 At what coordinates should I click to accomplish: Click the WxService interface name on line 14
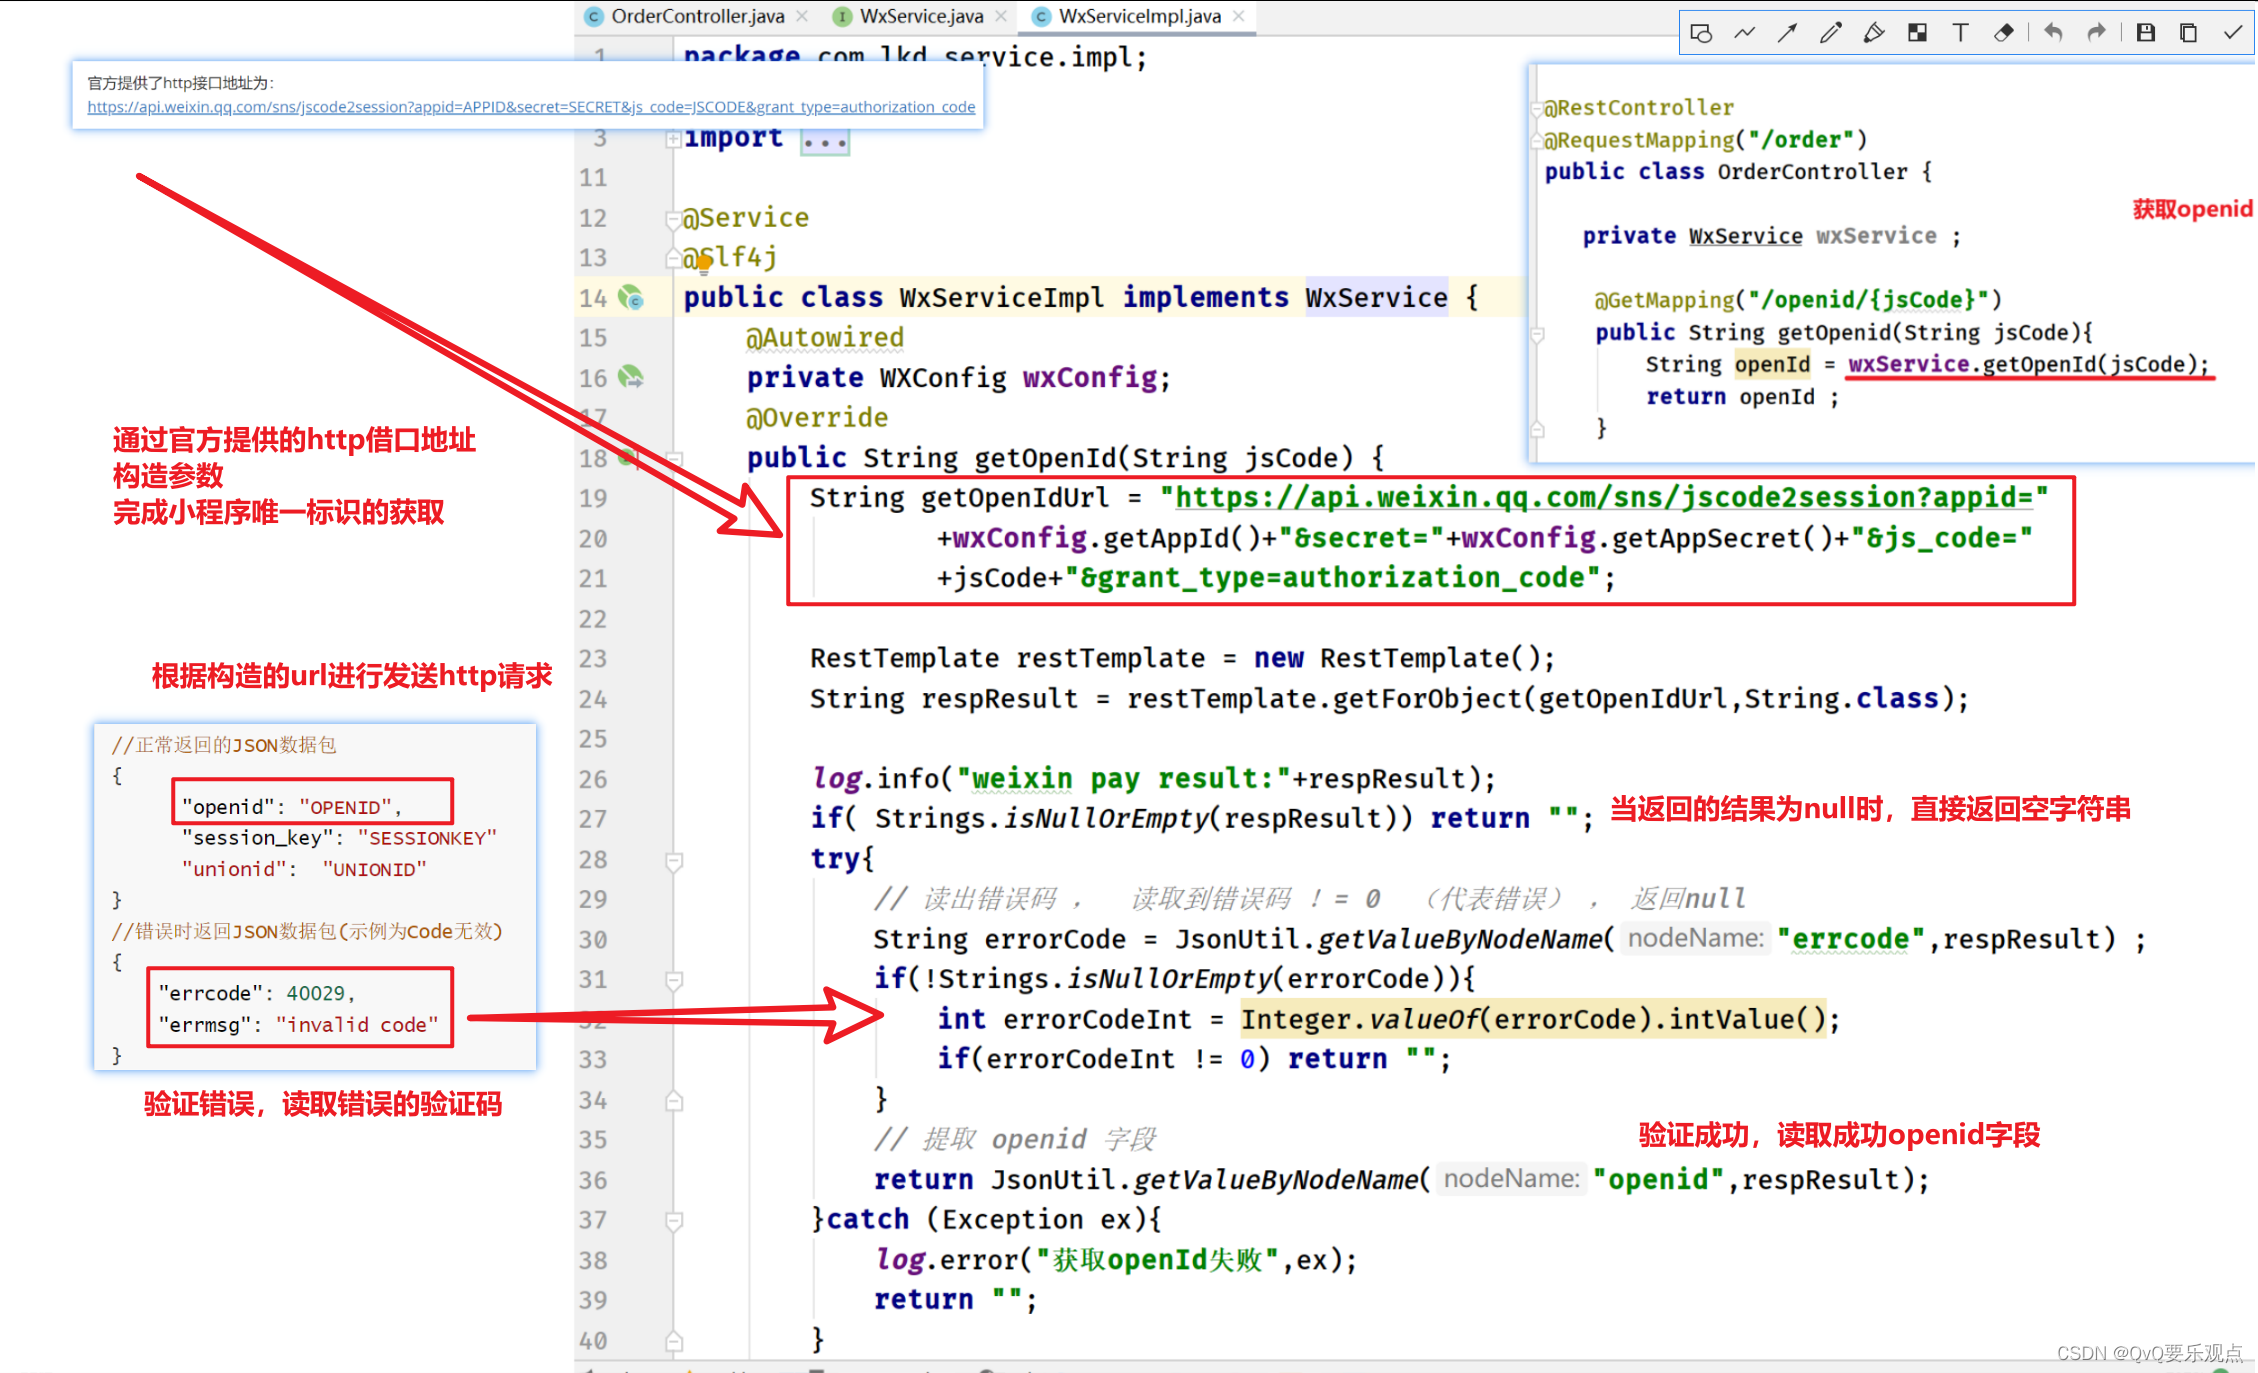click(1376, 297)
